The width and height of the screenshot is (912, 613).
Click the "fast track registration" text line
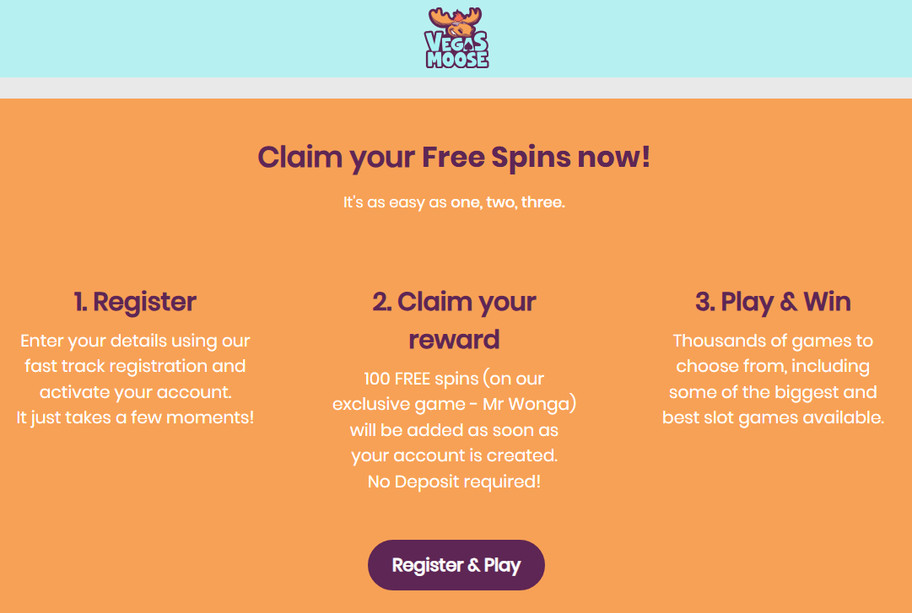(135, 366)
